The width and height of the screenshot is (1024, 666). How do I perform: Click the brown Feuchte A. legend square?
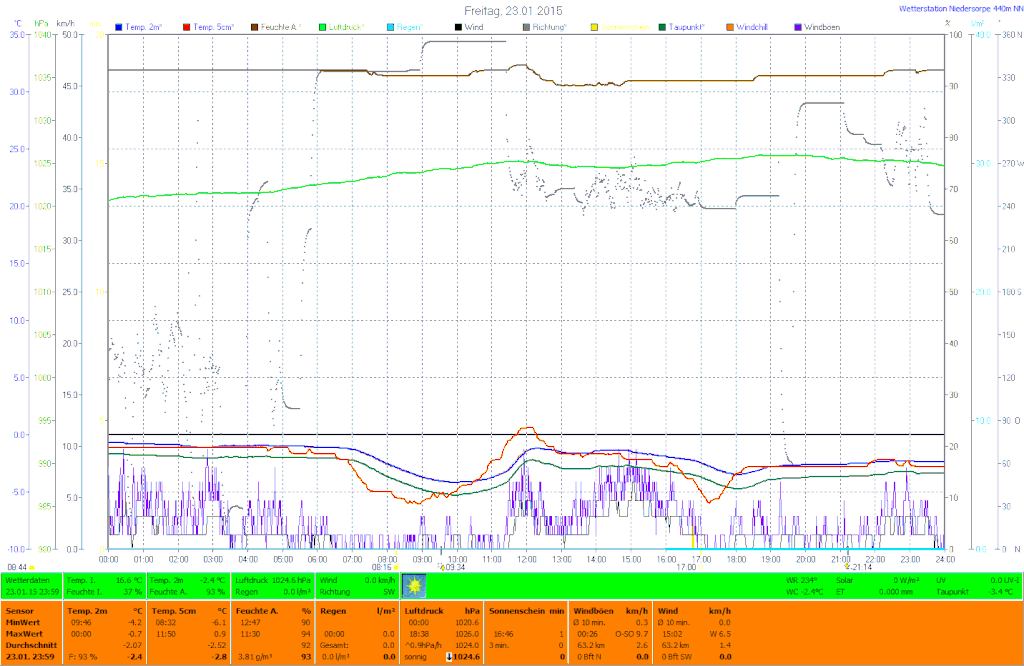pyautogui.click(x=254, y=26)
